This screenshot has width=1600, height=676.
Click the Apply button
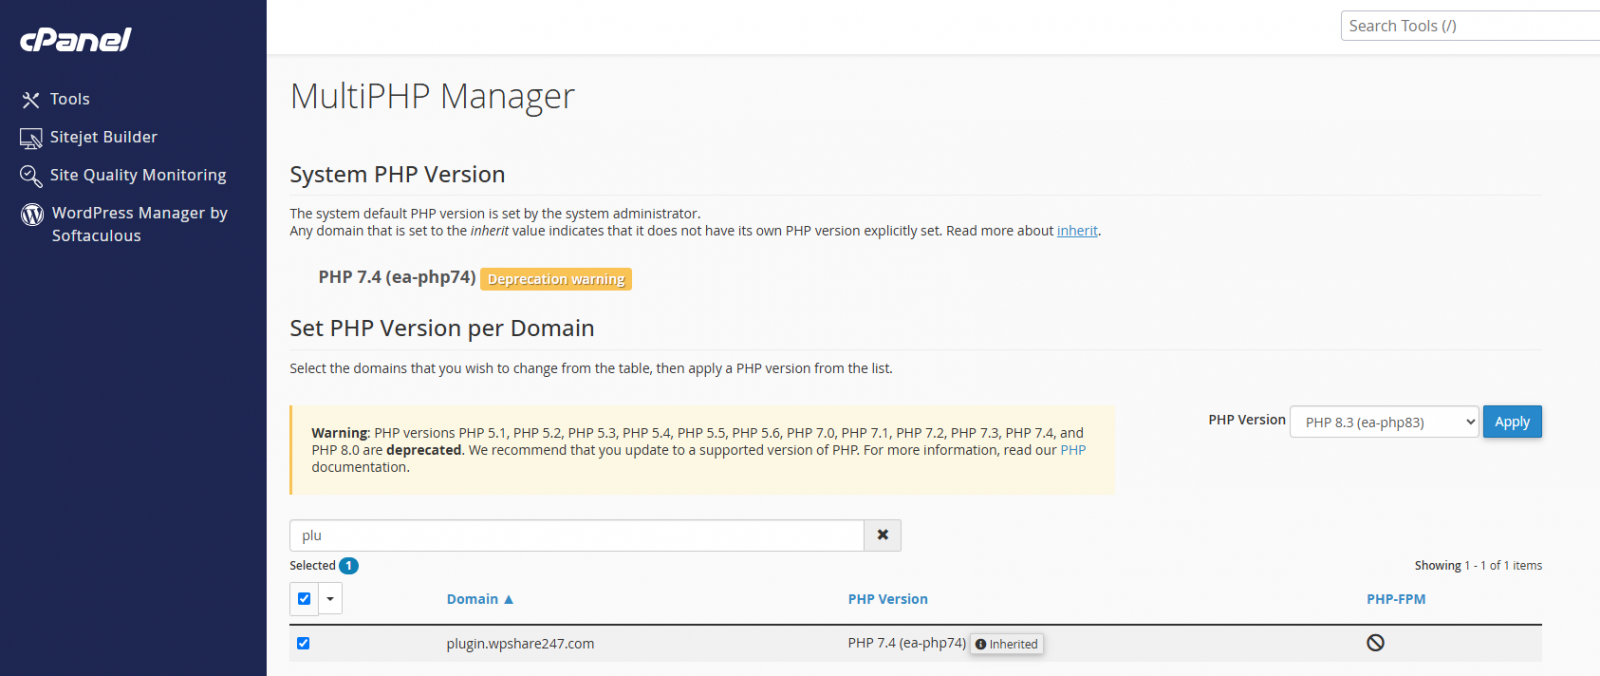[1511, 422]
